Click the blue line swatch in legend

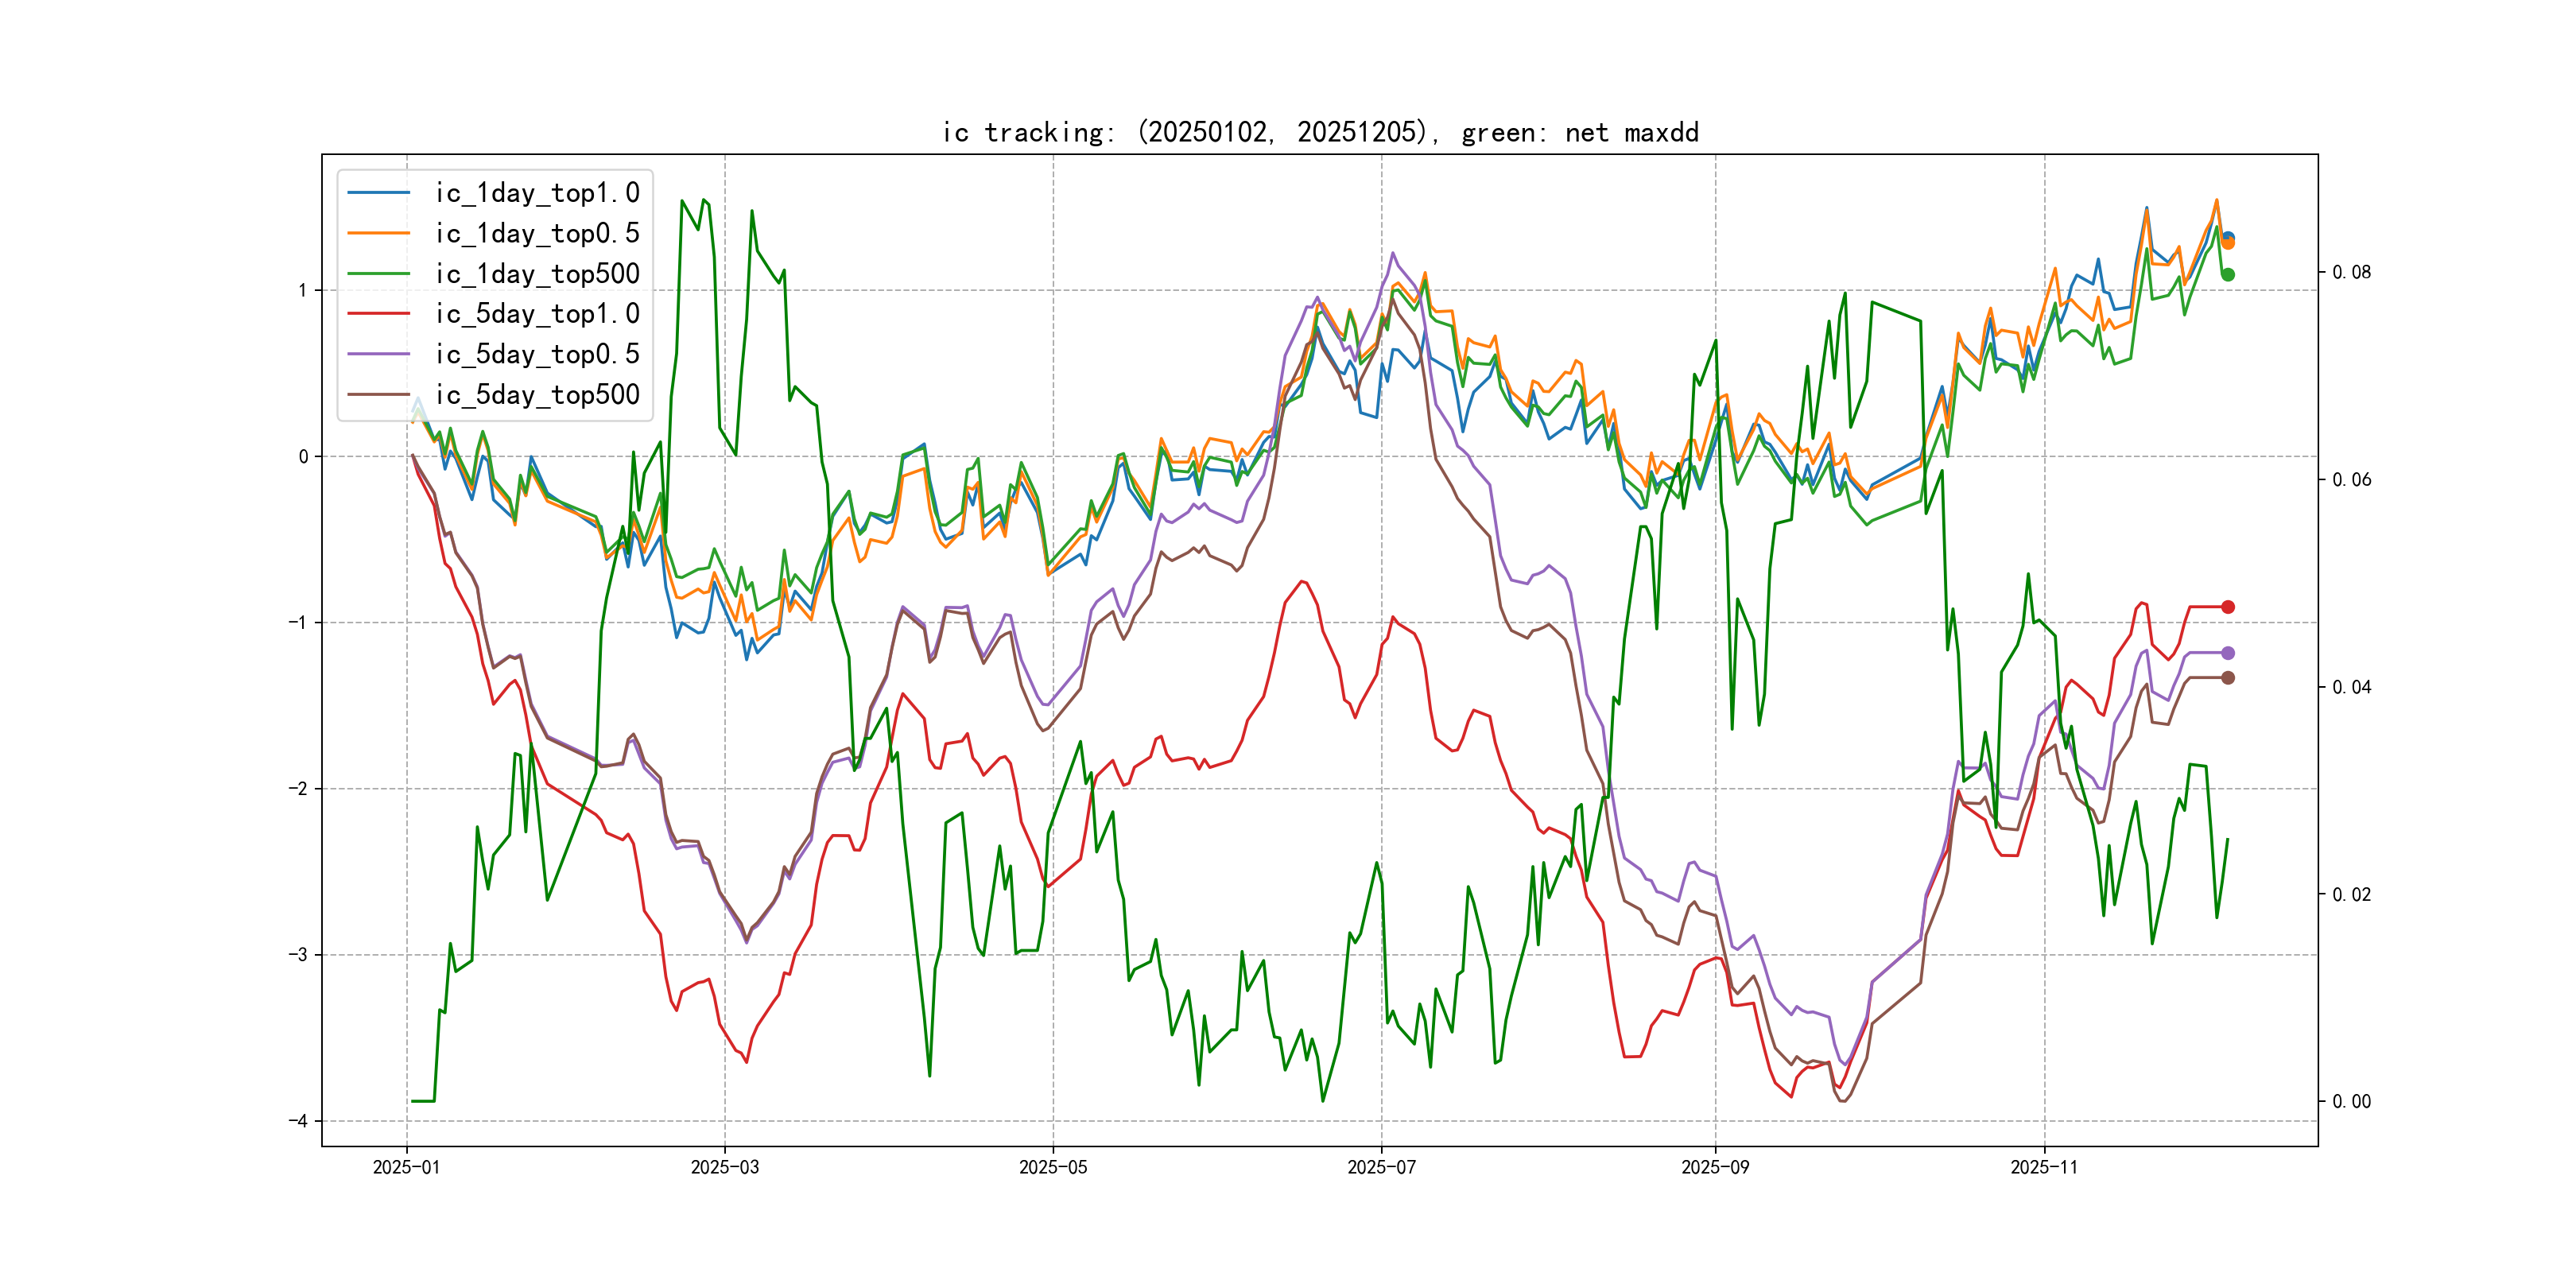tap(378, 193)
